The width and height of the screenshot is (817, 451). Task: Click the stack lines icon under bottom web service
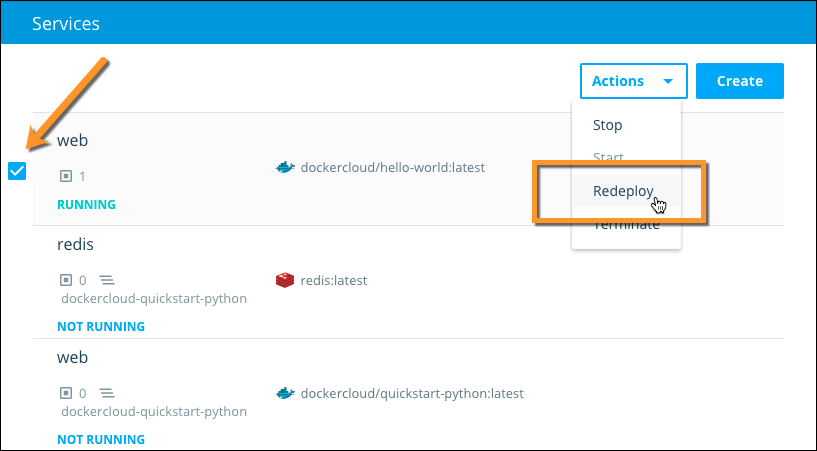pyautogui.click(x=107, y=394)
